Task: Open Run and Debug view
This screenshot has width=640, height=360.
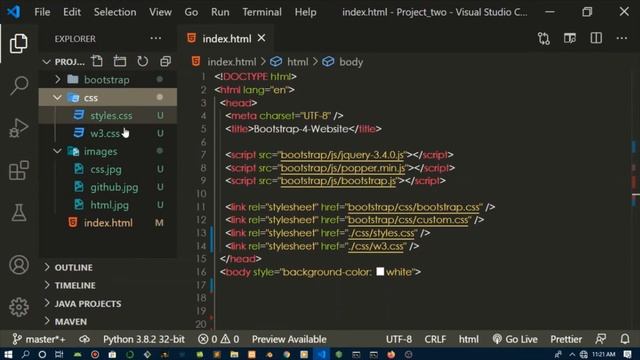Action: [x=18, y=128]
